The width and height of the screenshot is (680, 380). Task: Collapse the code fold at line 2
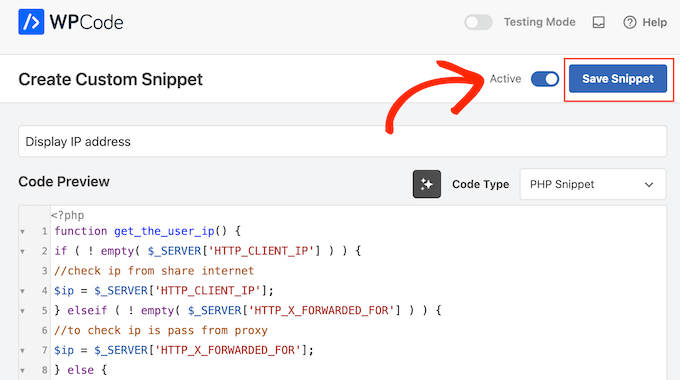(x=22, y=252)
